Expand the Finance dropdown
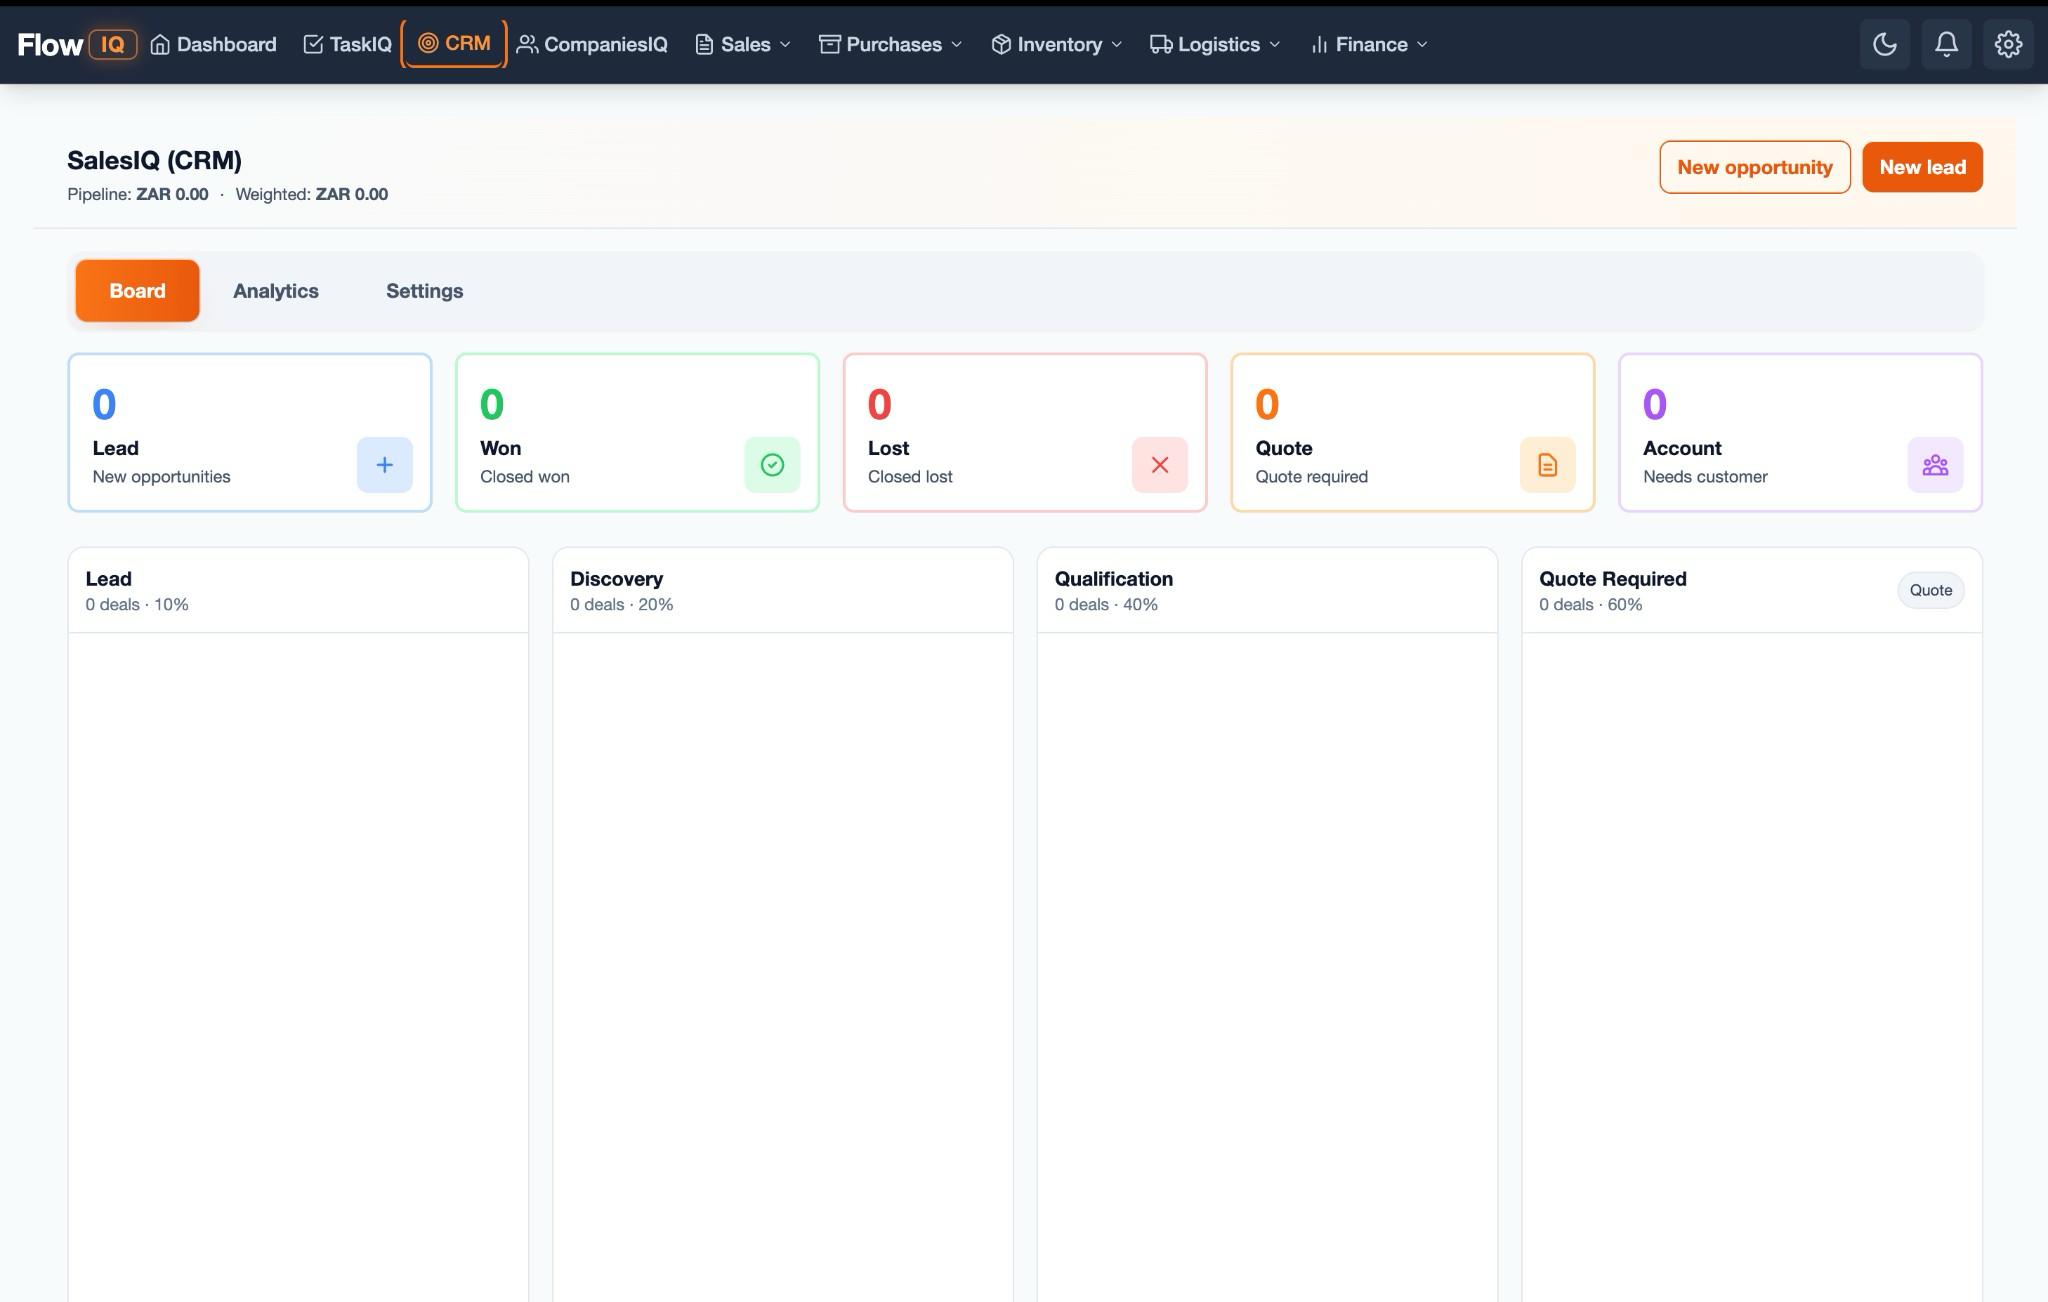Viewport: 2048px width, 1302px height. click(x=1367, y=44)
